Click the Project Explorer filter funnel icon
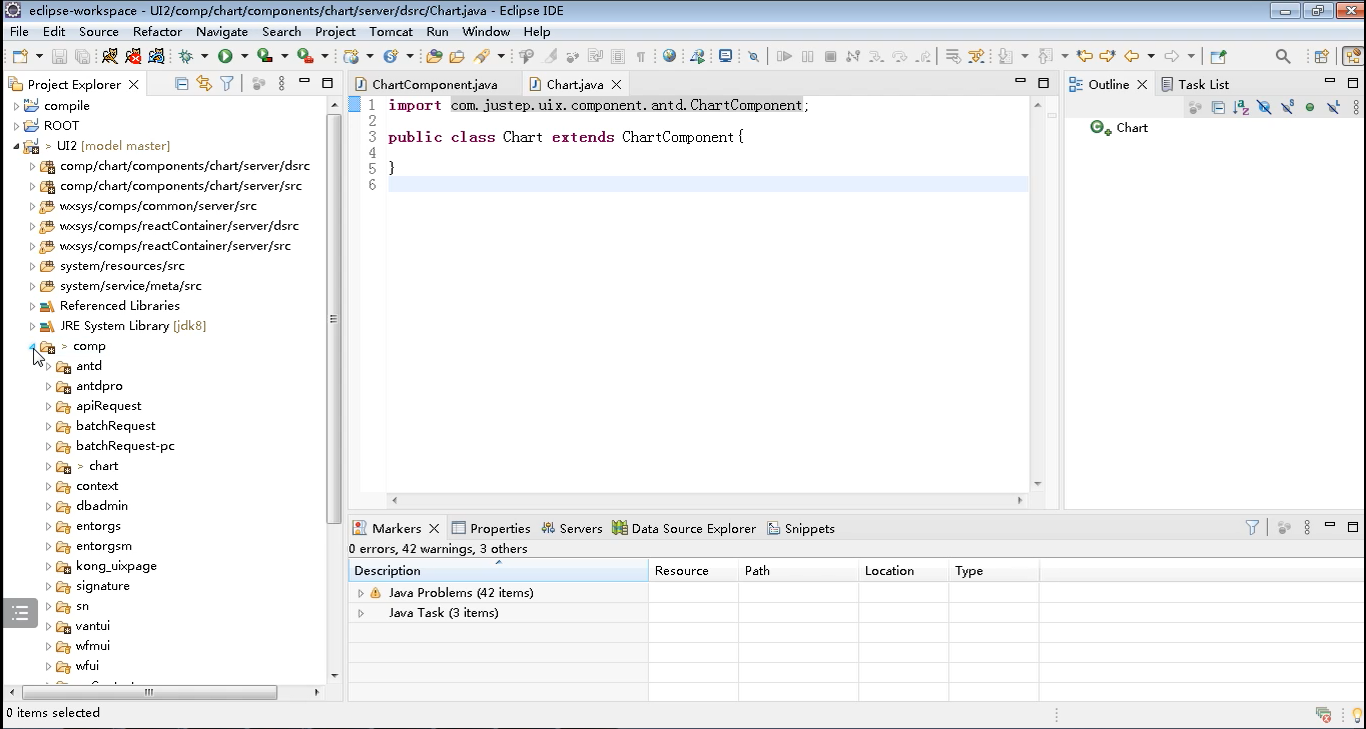The height and width of the screenshot is (729, 1366). 227,84
